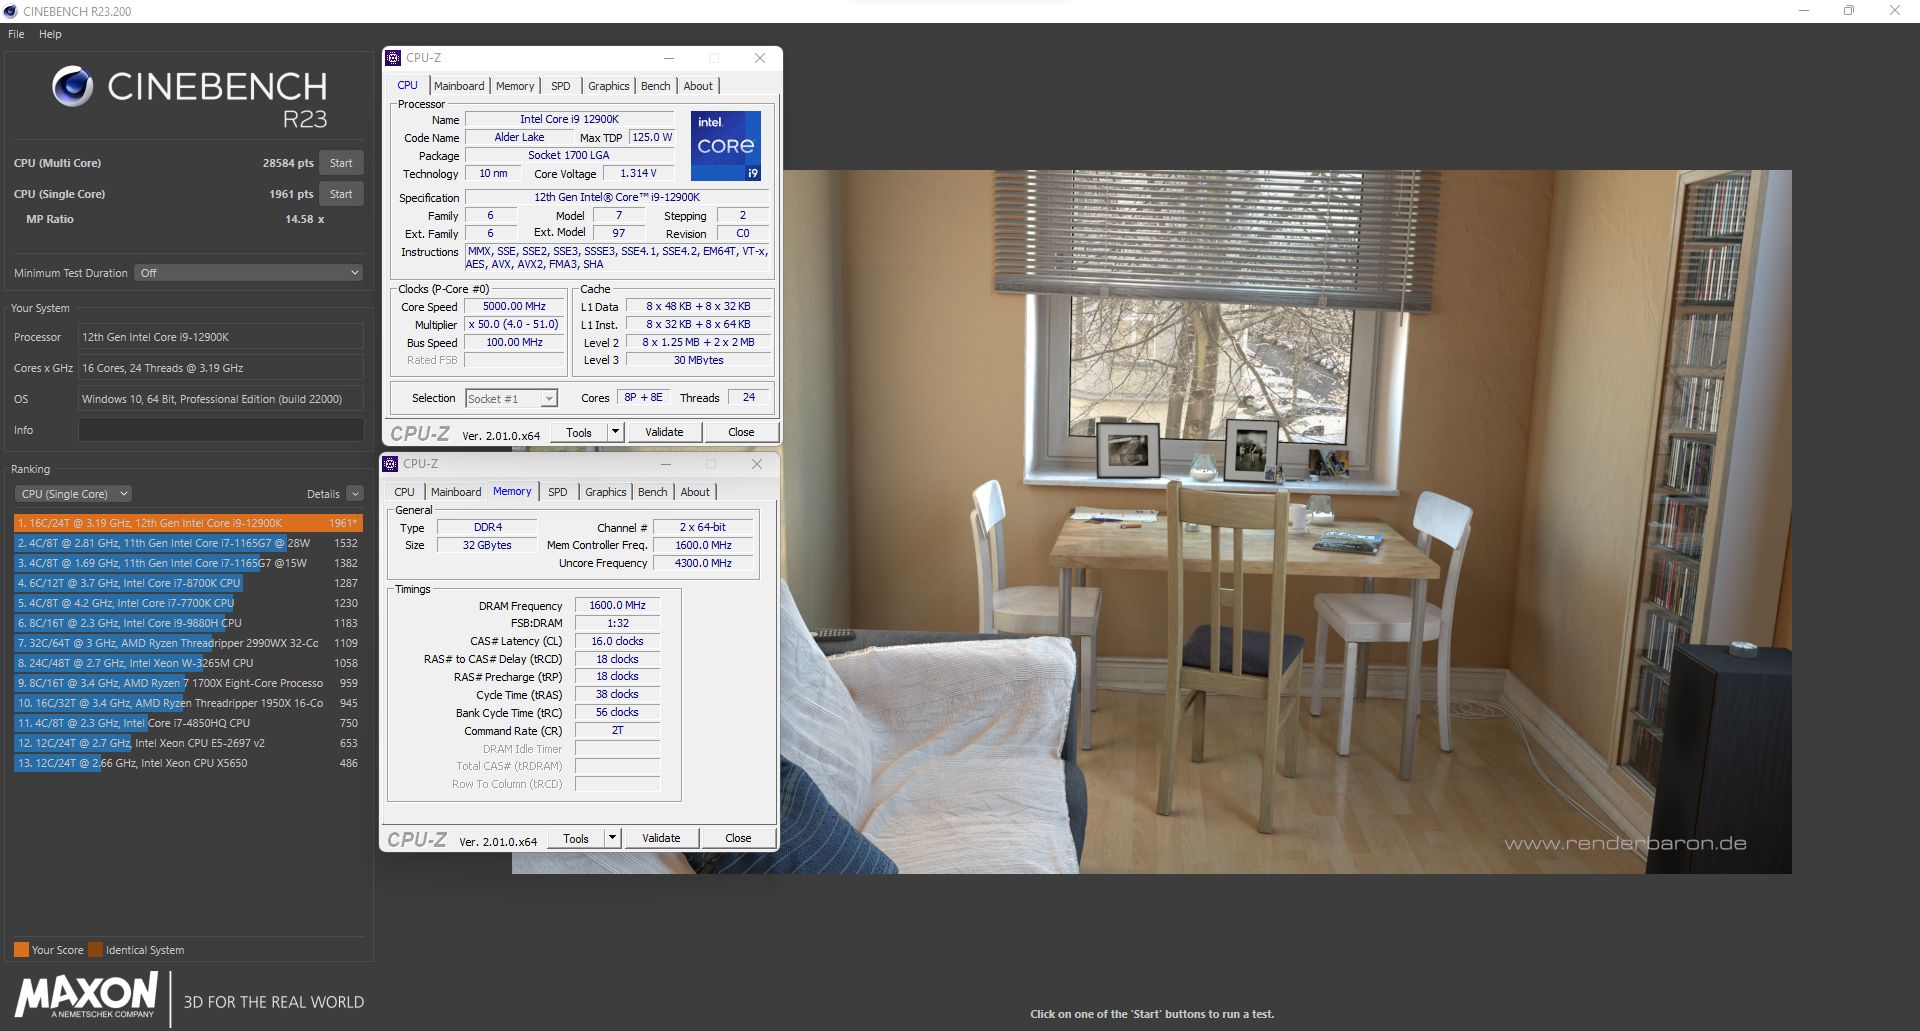Click the CPU-Z logo text above the Tools button
Viewport: 1920px width, 1031px height.
(419, 433)
